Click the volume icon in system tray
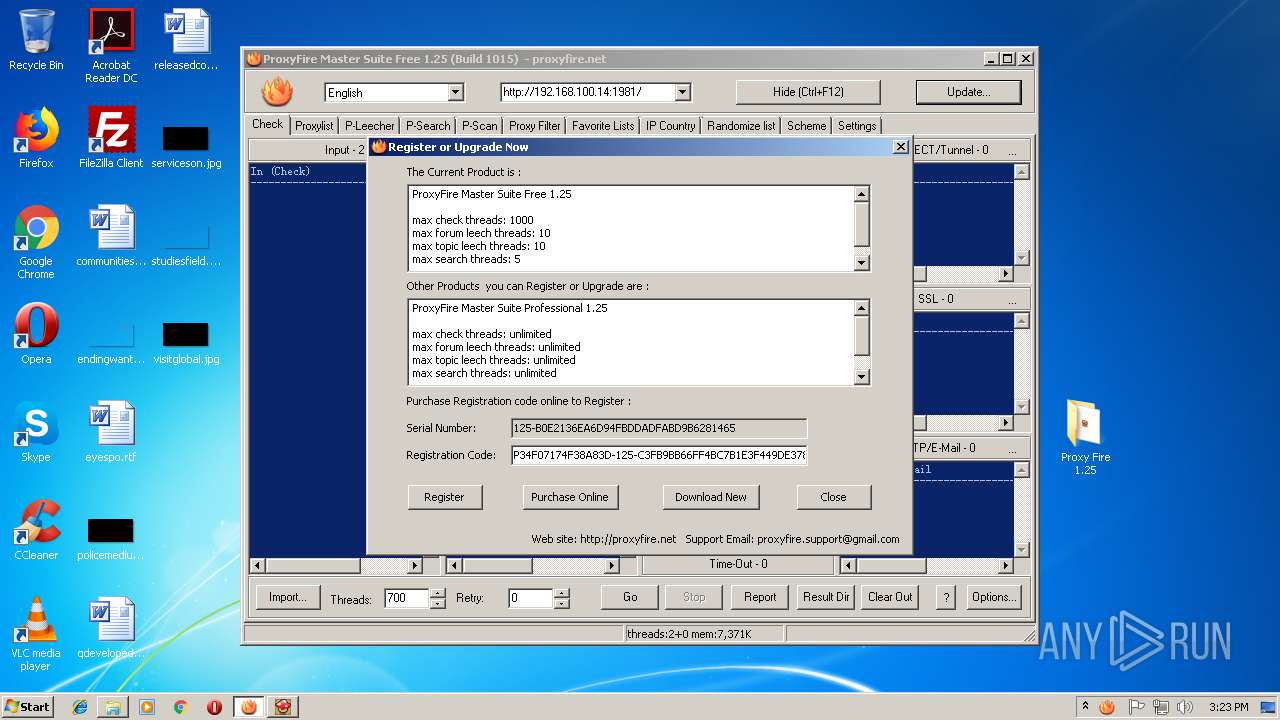The width and height of the screenshot is (1280, 720). (1184, 707)
